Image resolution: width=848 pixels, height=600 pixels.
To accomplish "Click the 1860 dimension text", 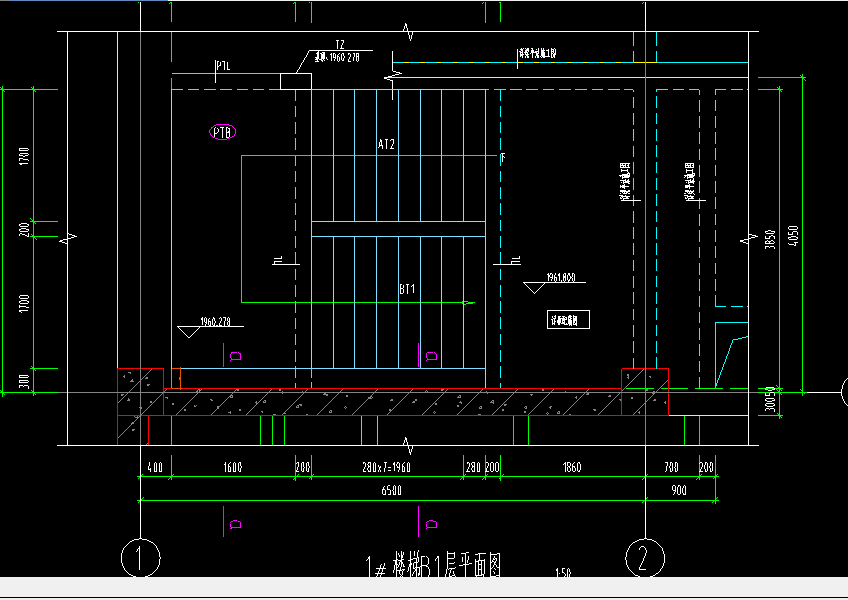I will click(572, 467).
